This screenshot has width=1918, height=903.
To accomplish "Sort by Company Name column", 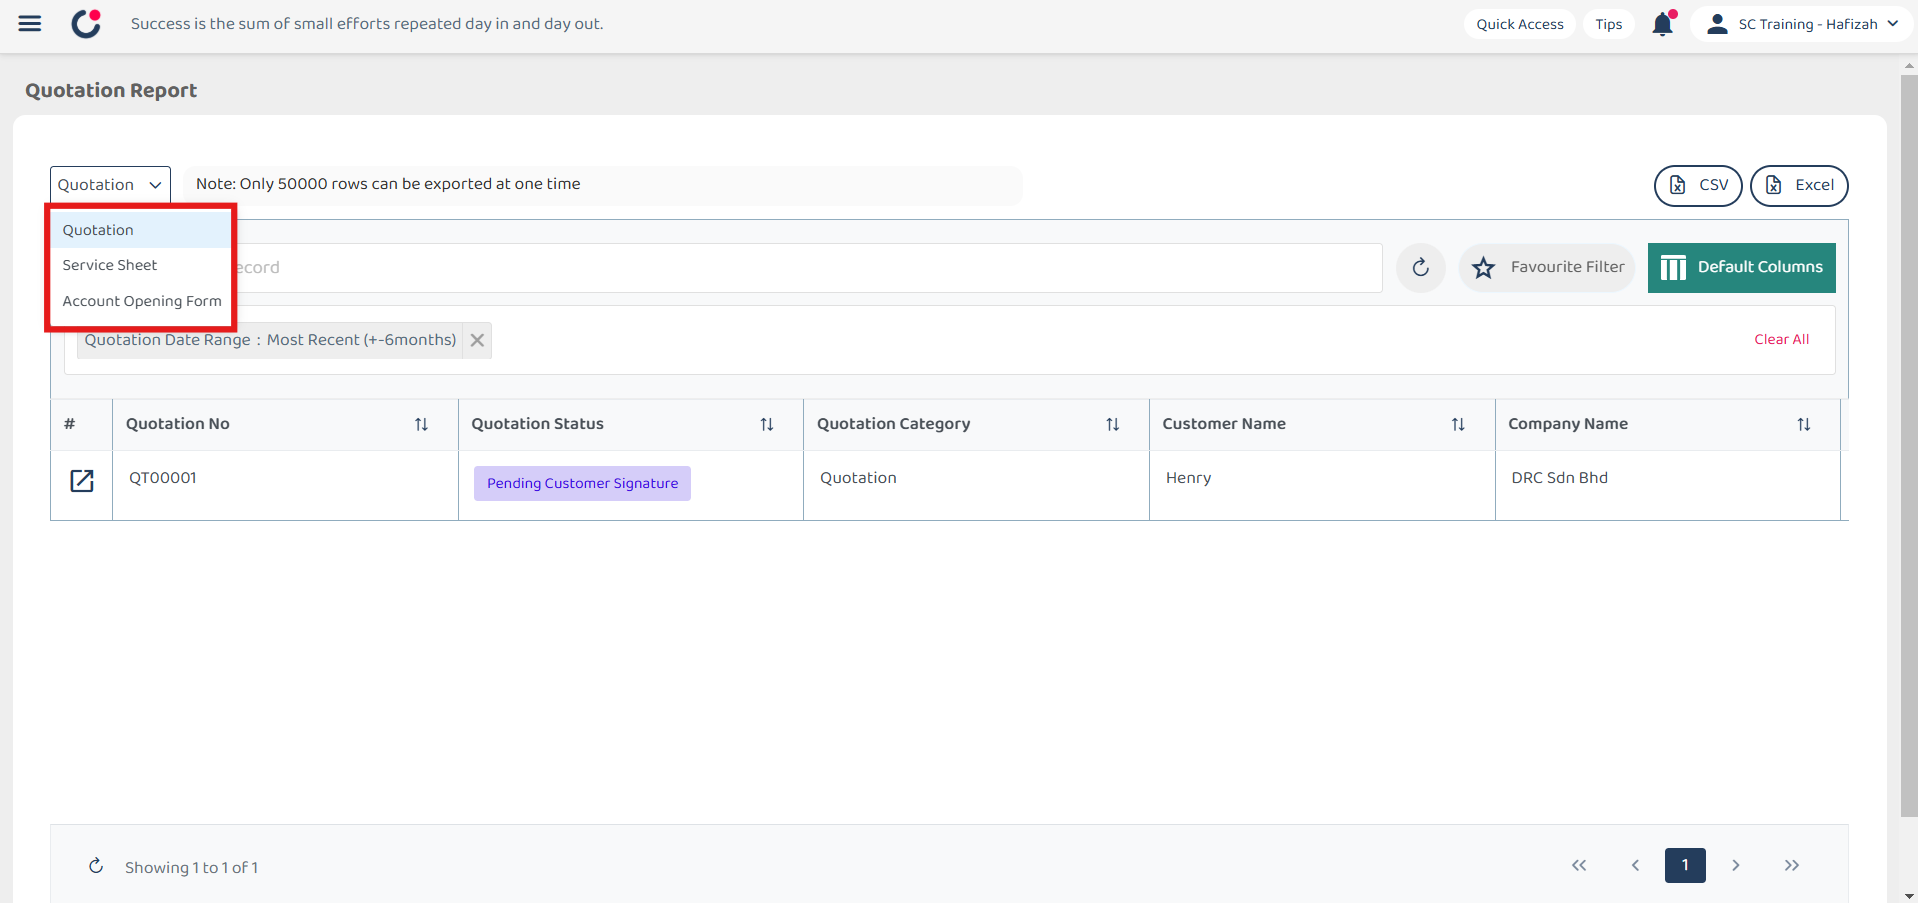I will point(1804,425).
